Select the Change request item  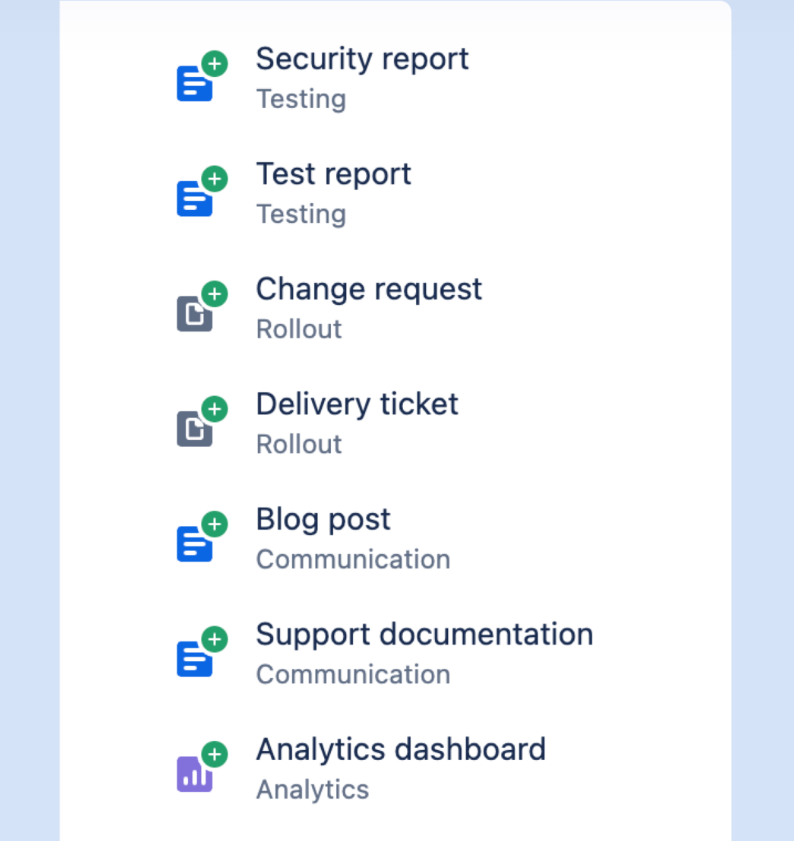[x=368, y=289]
